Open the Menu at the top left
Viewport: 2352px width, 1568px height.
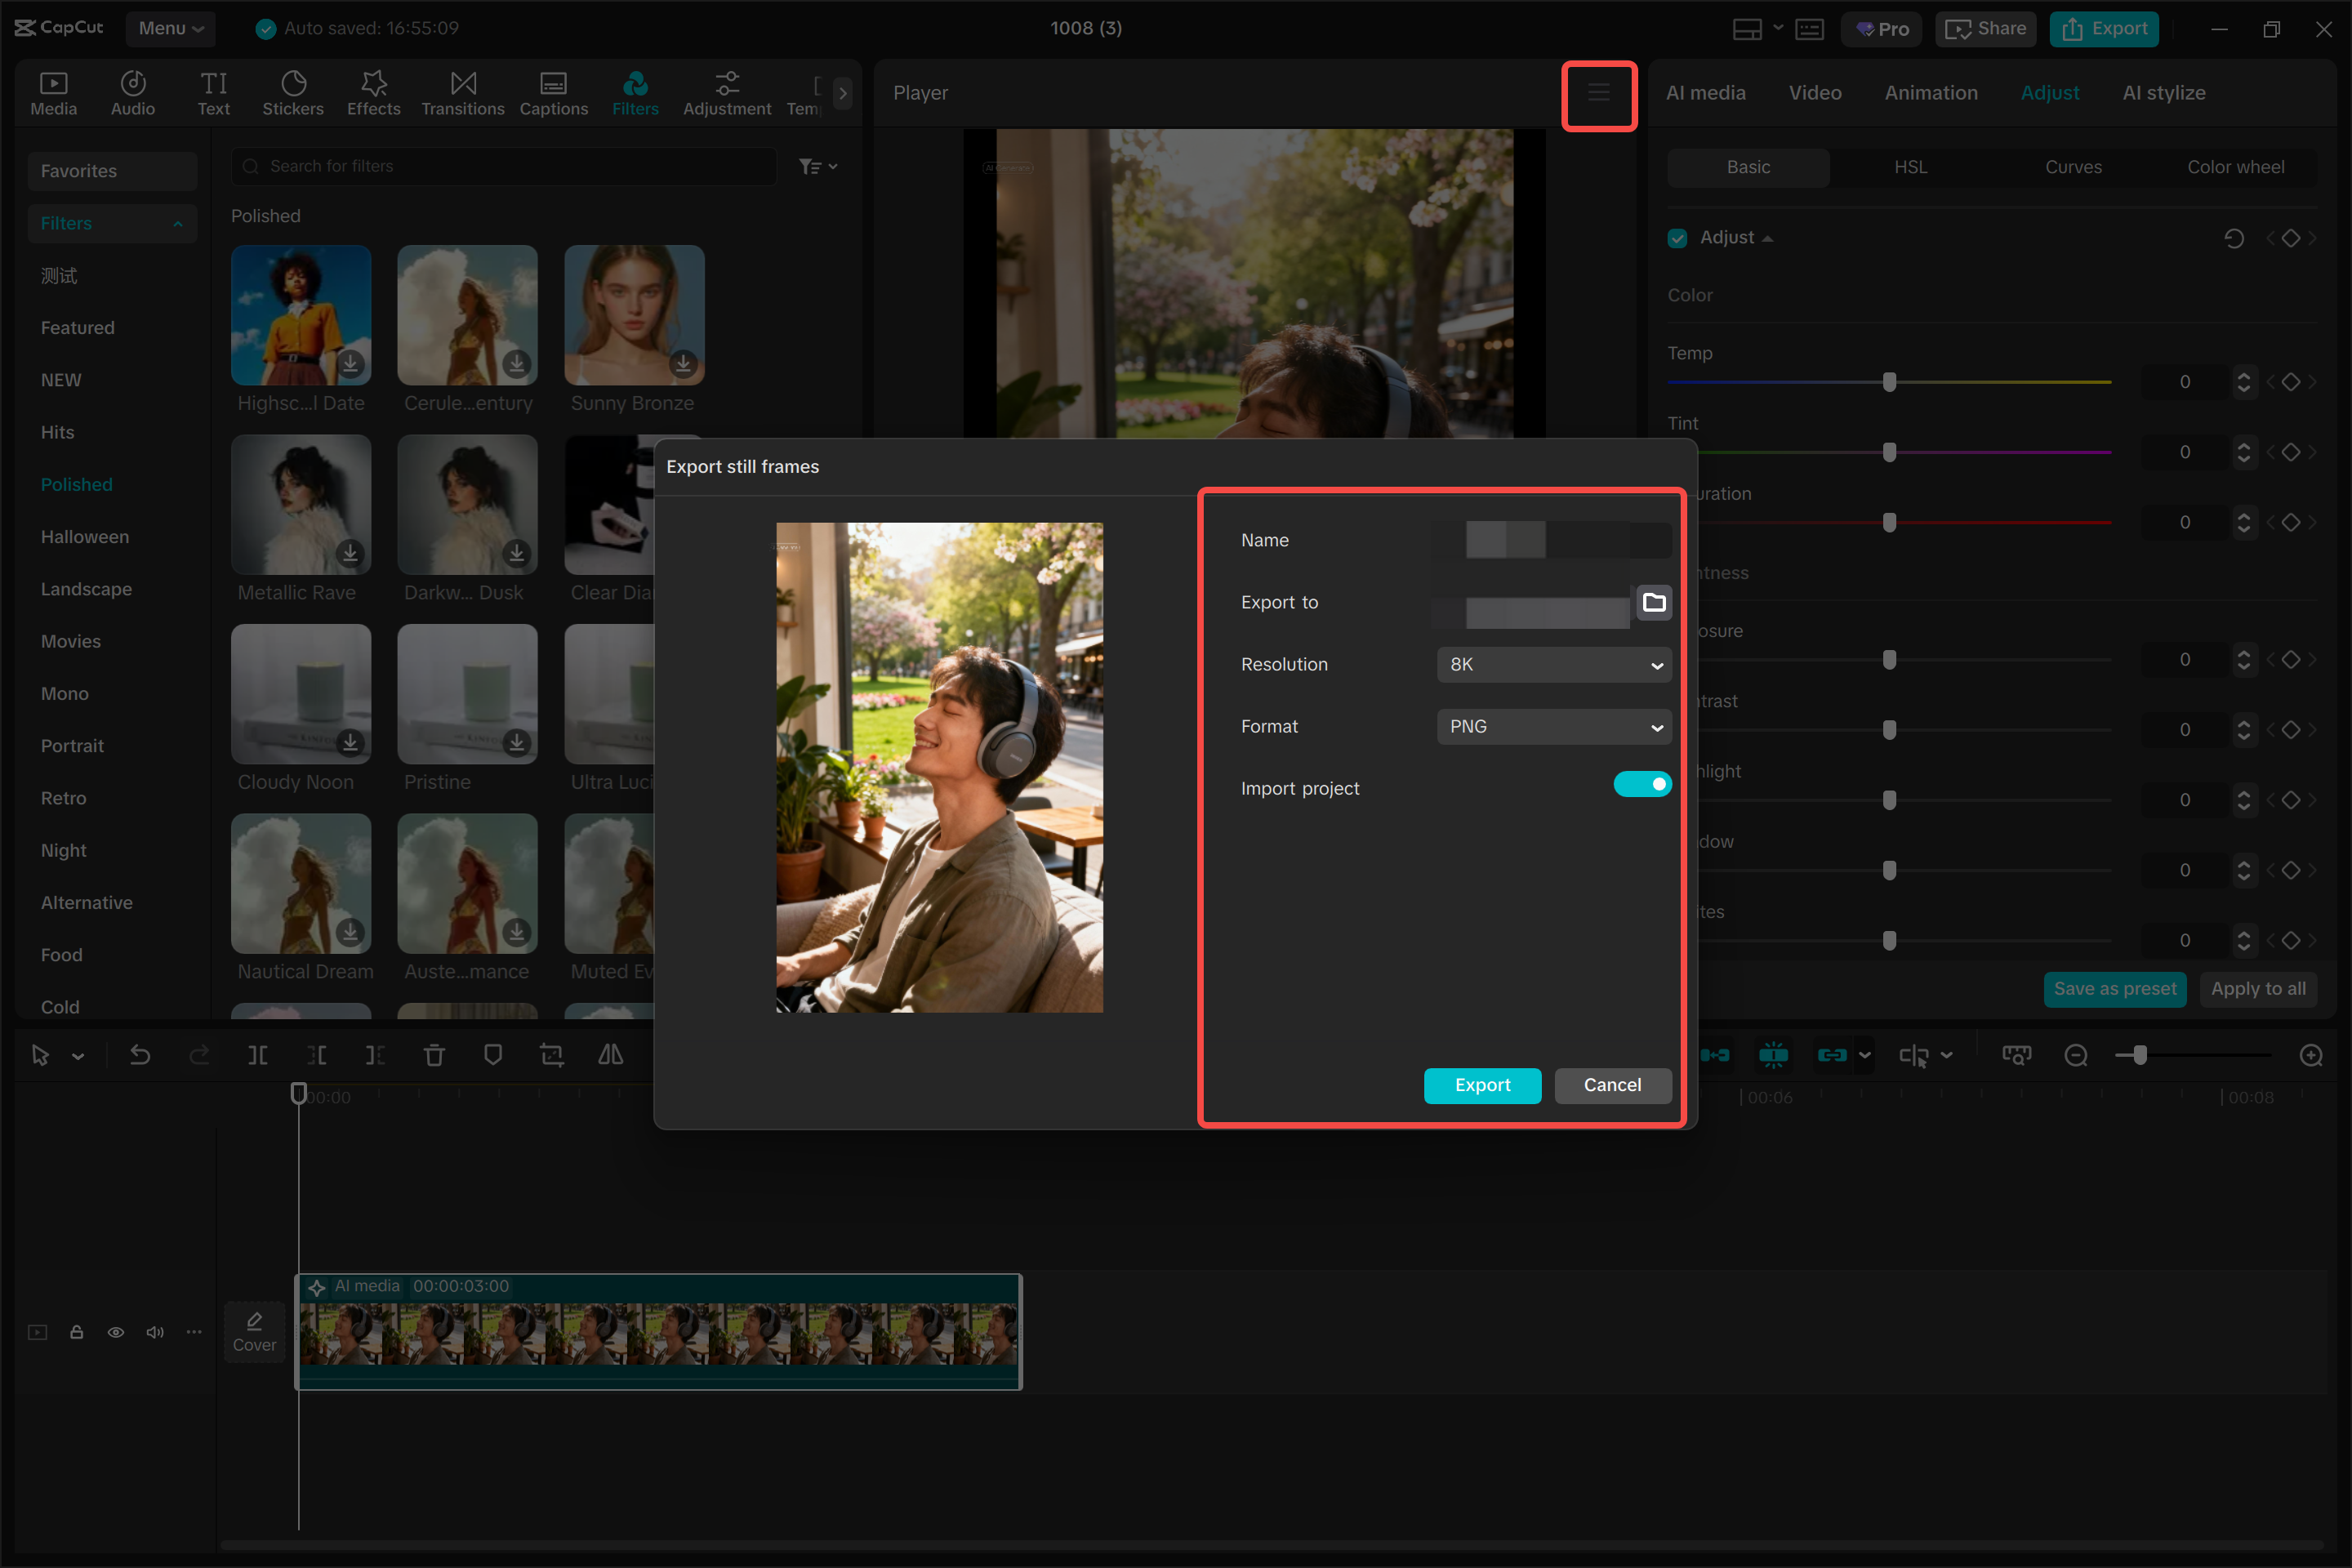(x=169, y=28)
